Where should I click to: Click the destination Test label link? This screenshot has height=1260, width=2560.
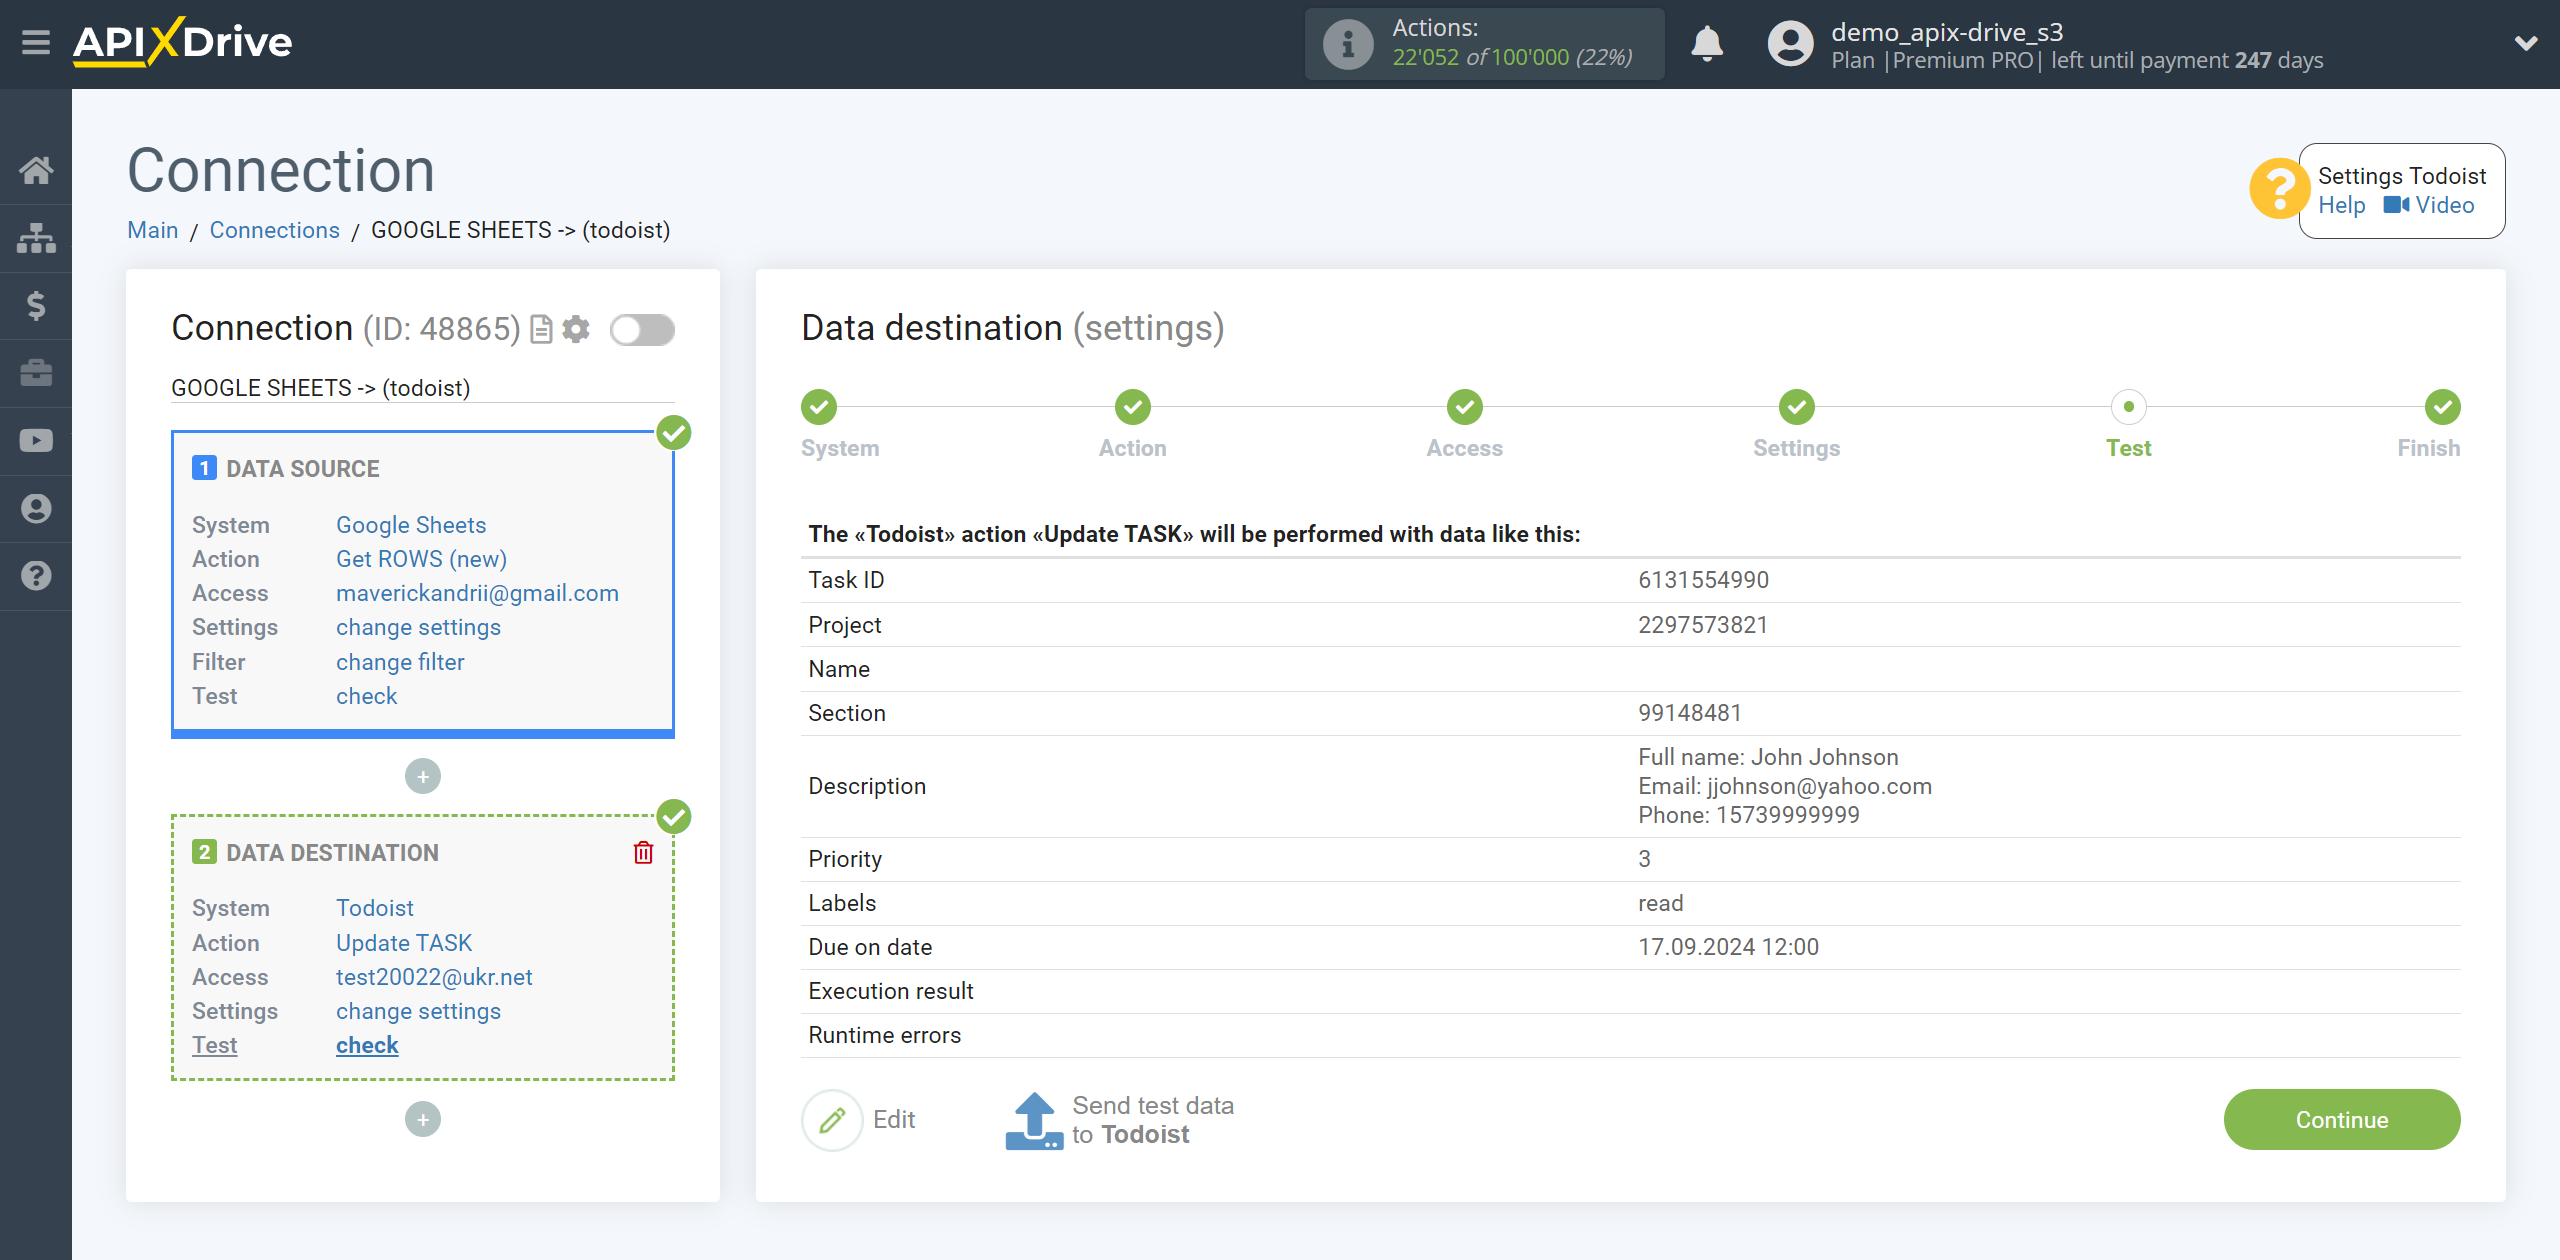click(214, 1045)
